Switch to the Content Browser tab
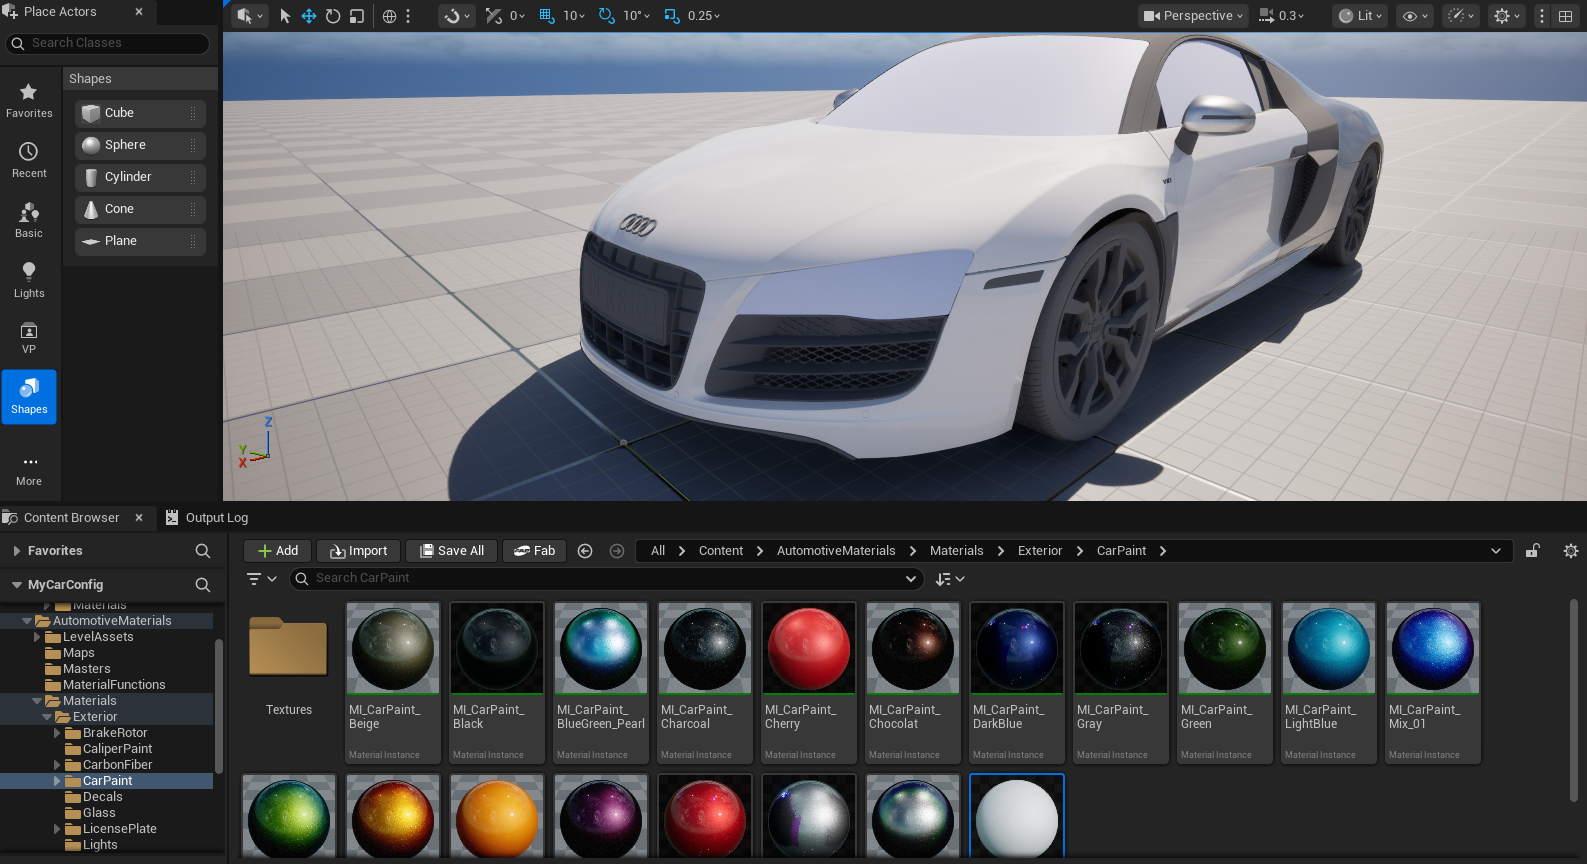The width and height of the screenshot is (1587, 864). [x=71, y=518]
